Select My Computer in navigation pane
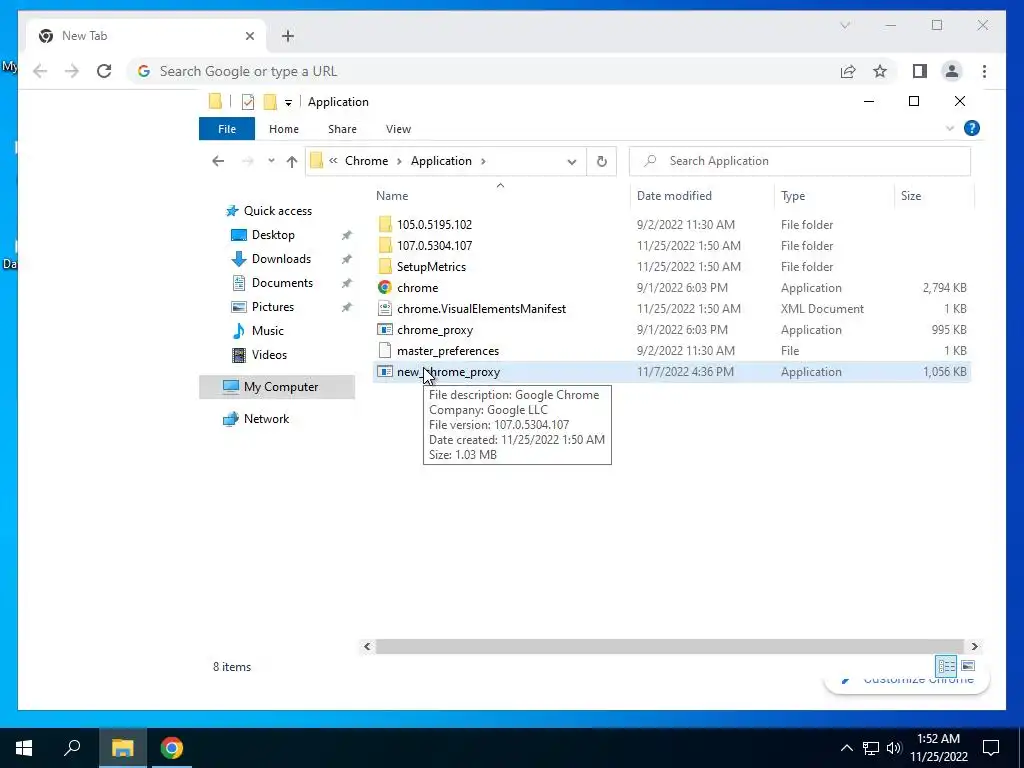The image size is (1024, 768). [277, 387]
